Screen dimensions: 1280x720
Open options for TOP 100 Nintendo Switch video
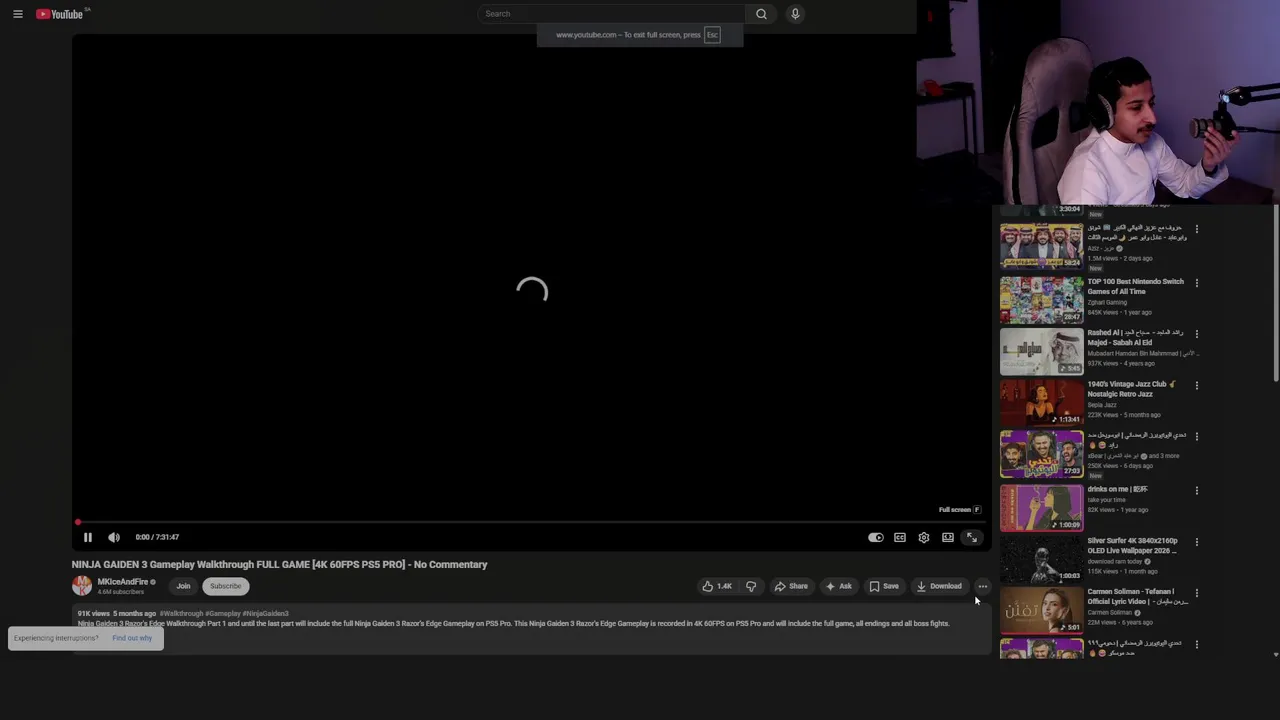(x=1196, y=283)
